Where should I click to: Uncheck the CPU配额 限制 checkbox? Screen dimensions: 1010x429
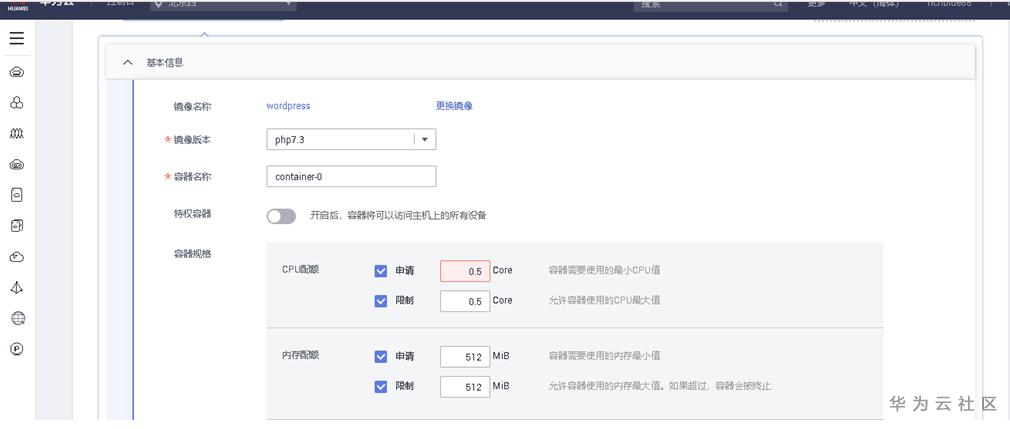[381, 301]
